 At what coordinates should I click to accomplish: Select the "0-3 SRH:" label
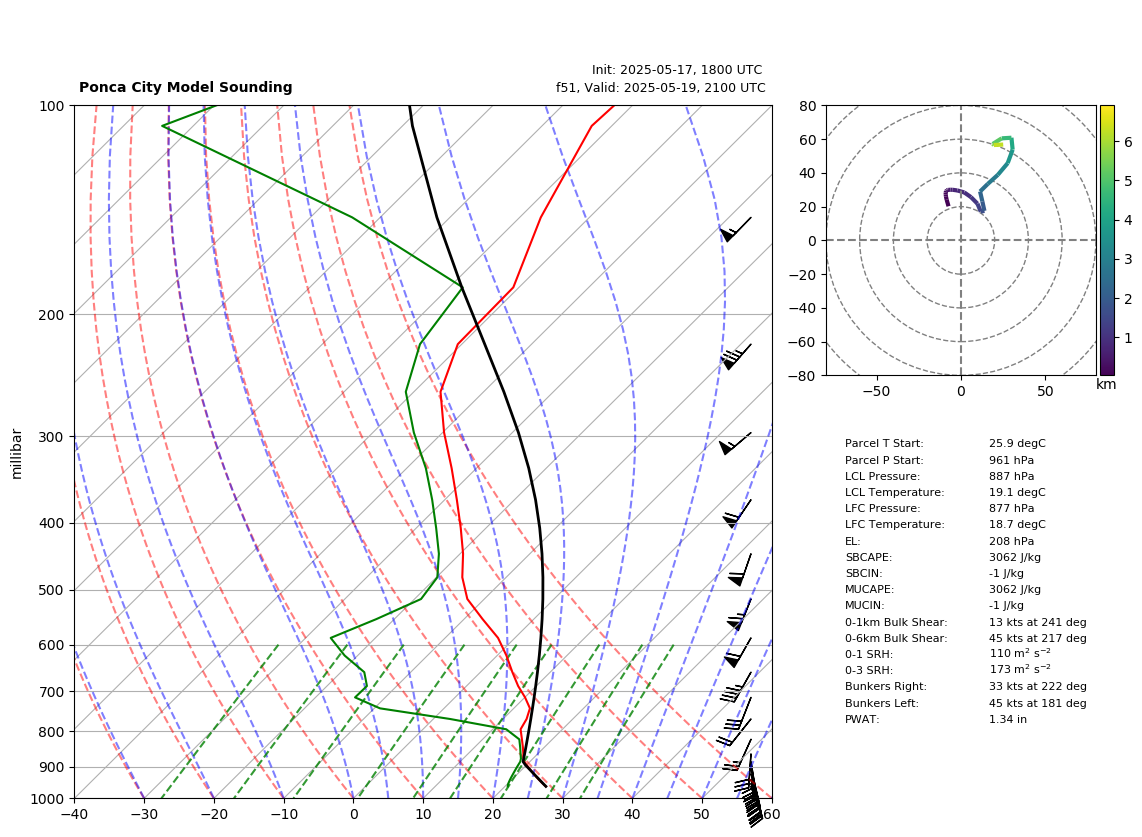(x=869, y=670)
